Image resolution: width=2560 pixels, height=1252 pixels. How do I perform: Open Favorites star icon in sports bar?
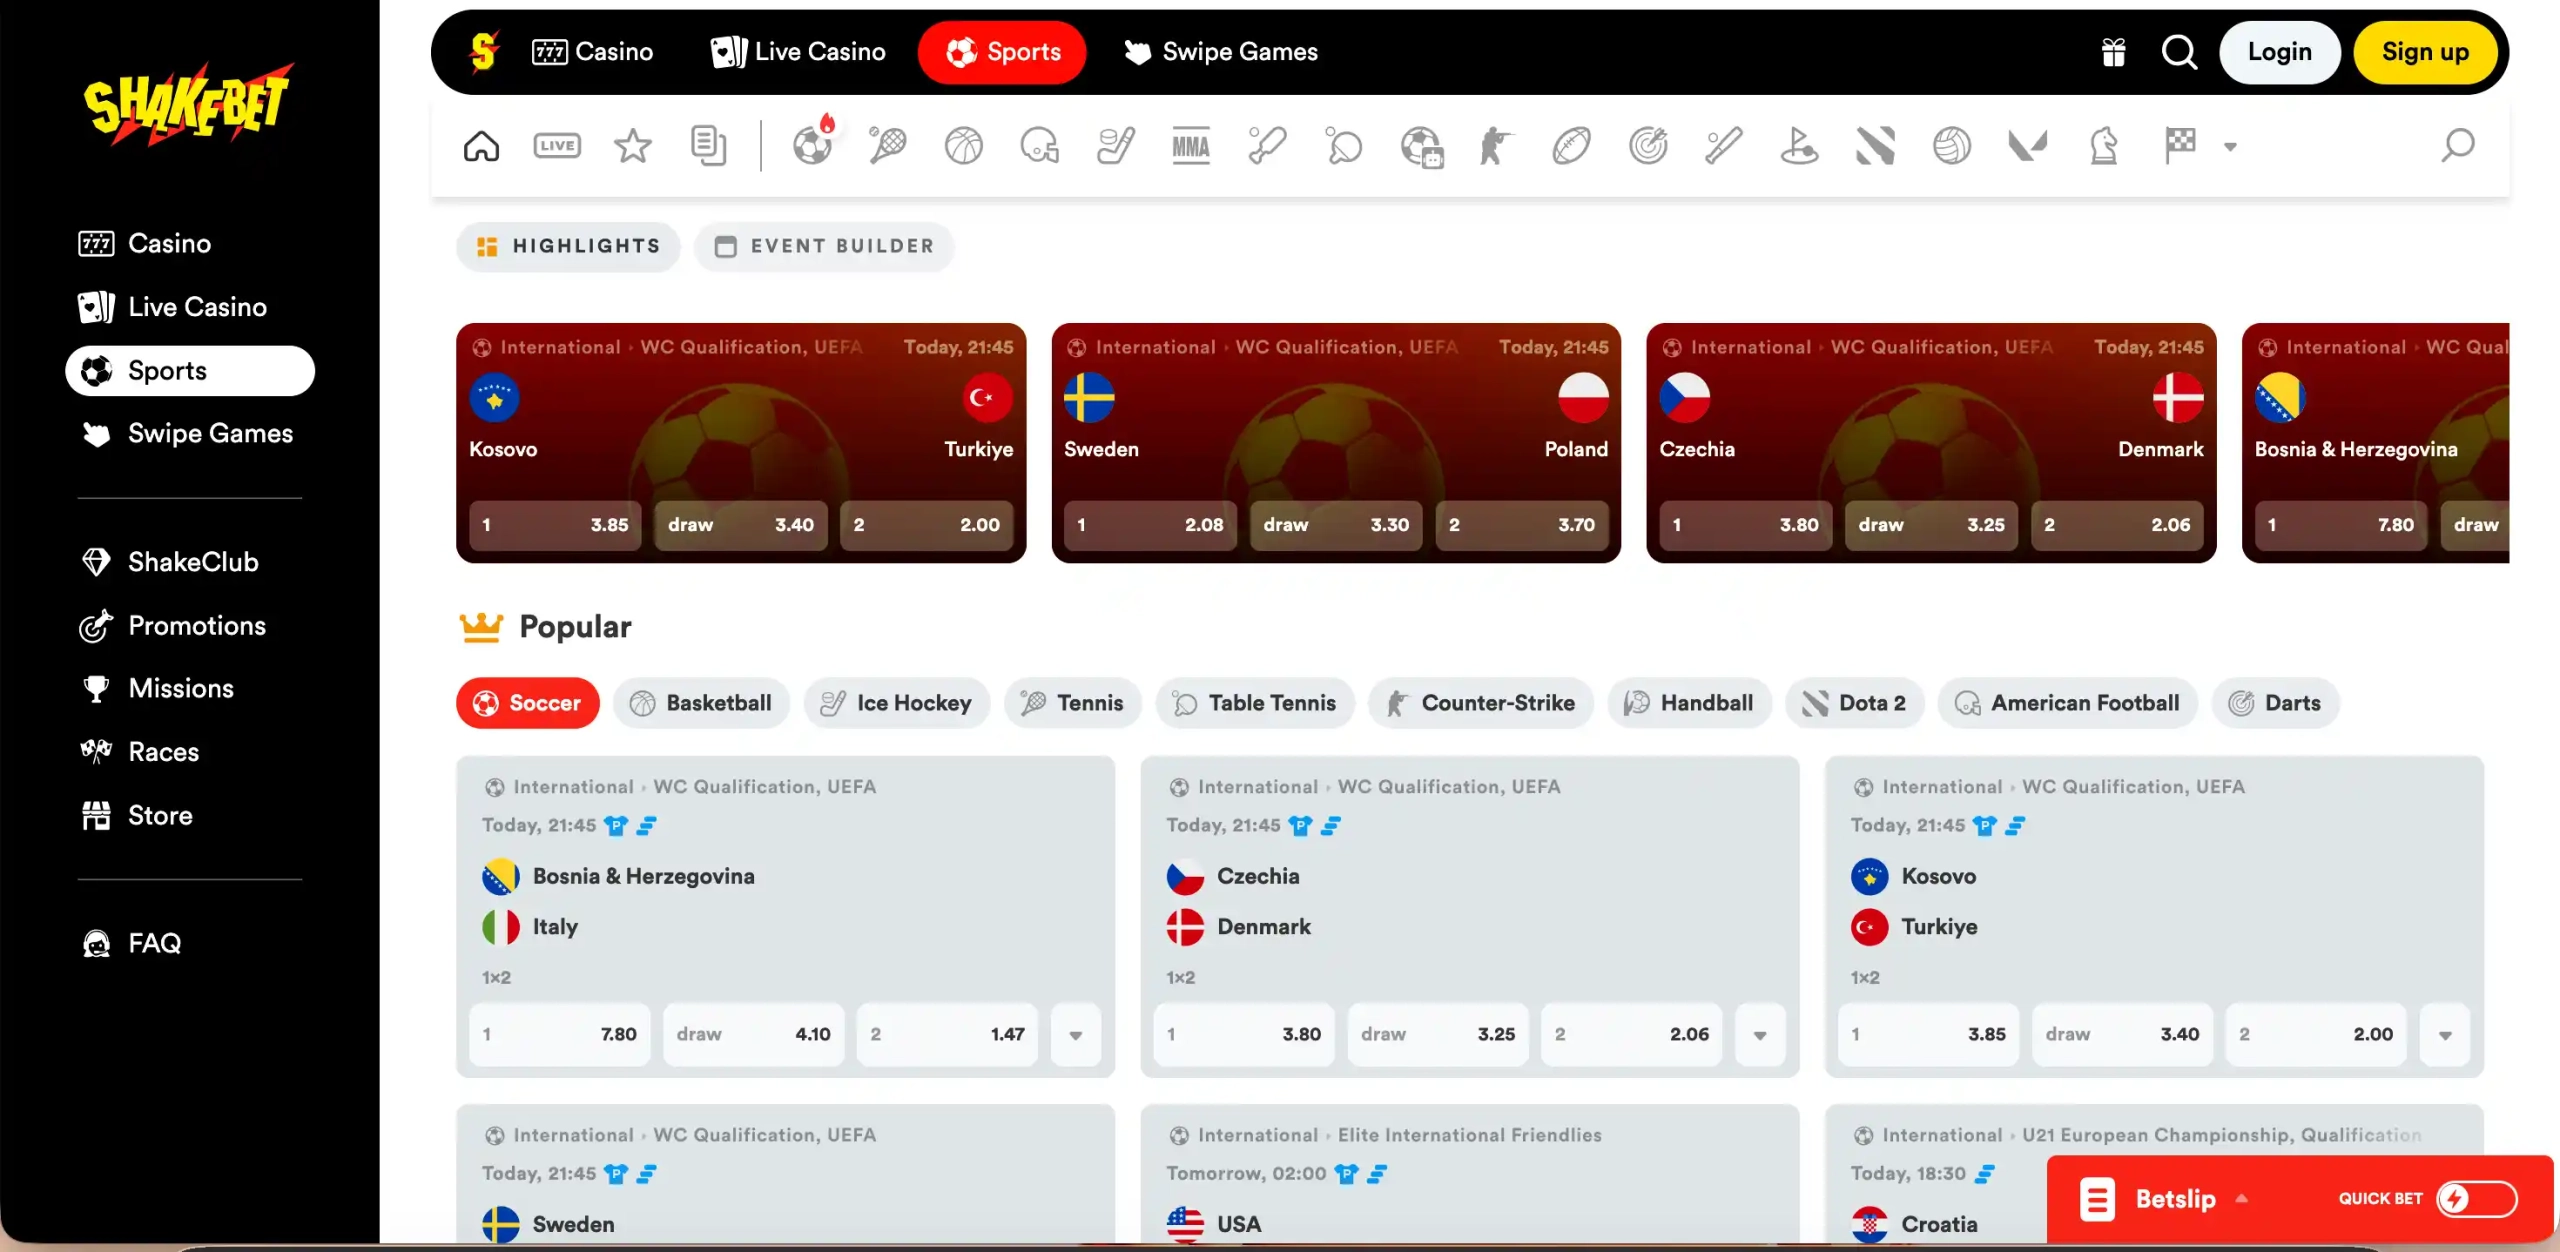click(x=633, y=146)
